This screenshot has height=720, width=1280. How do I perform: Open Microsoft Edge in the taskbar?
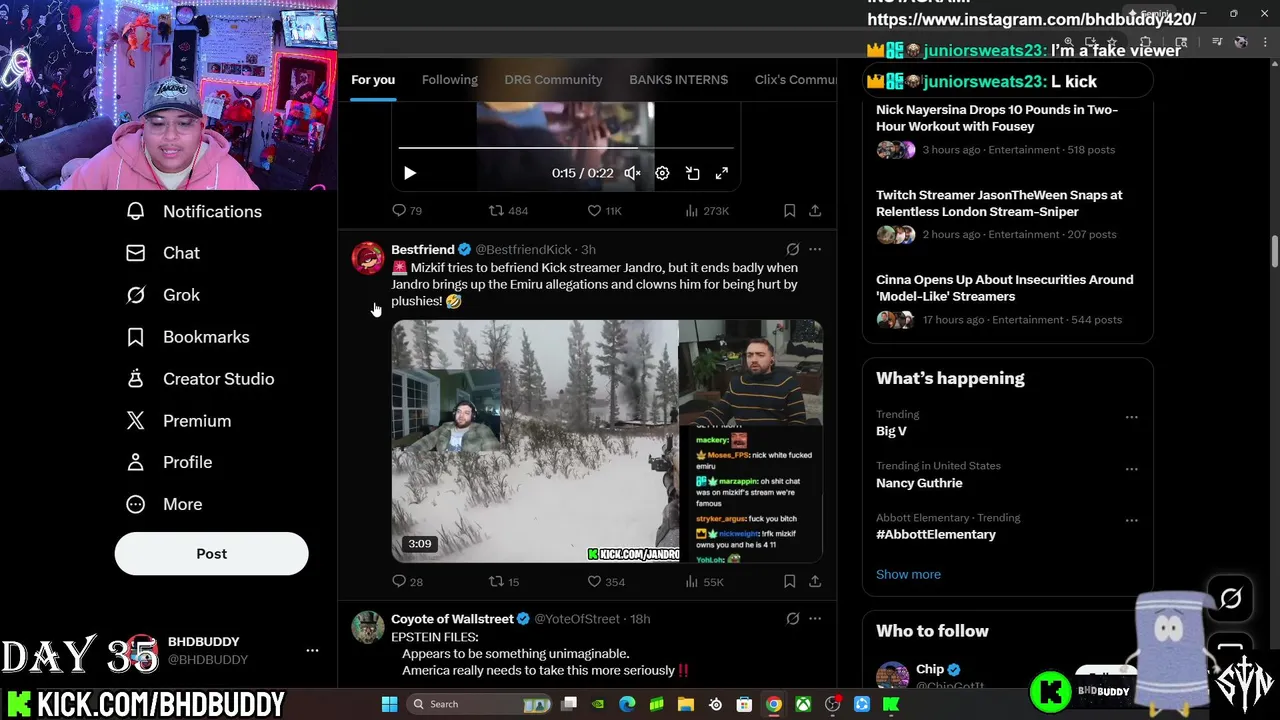[x=627, y=704]
